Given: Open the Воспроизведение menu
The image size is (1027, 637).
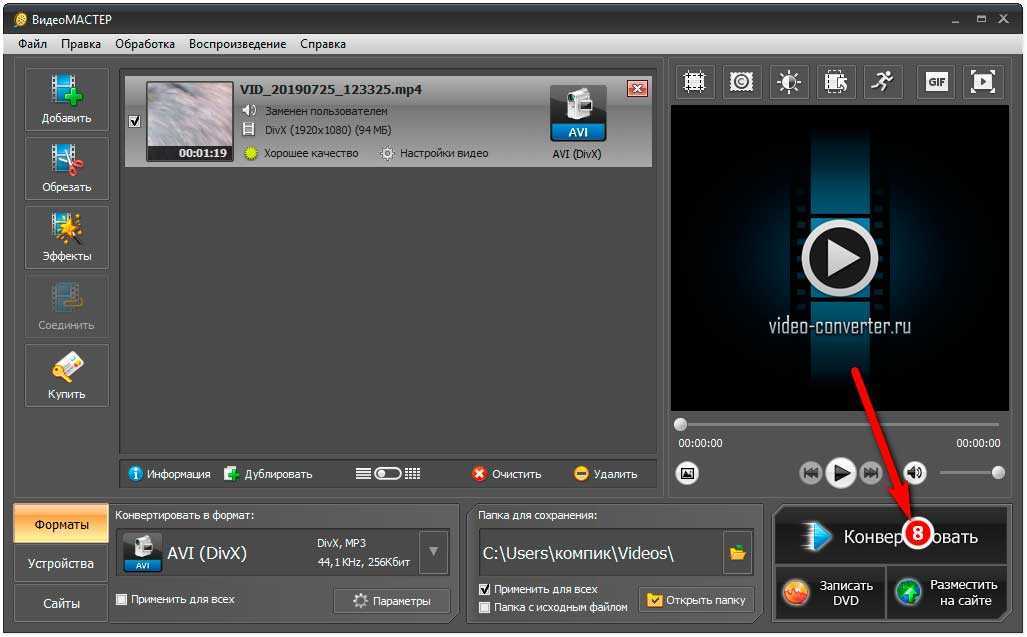Looking at the screenshot, I should [237, 44].
